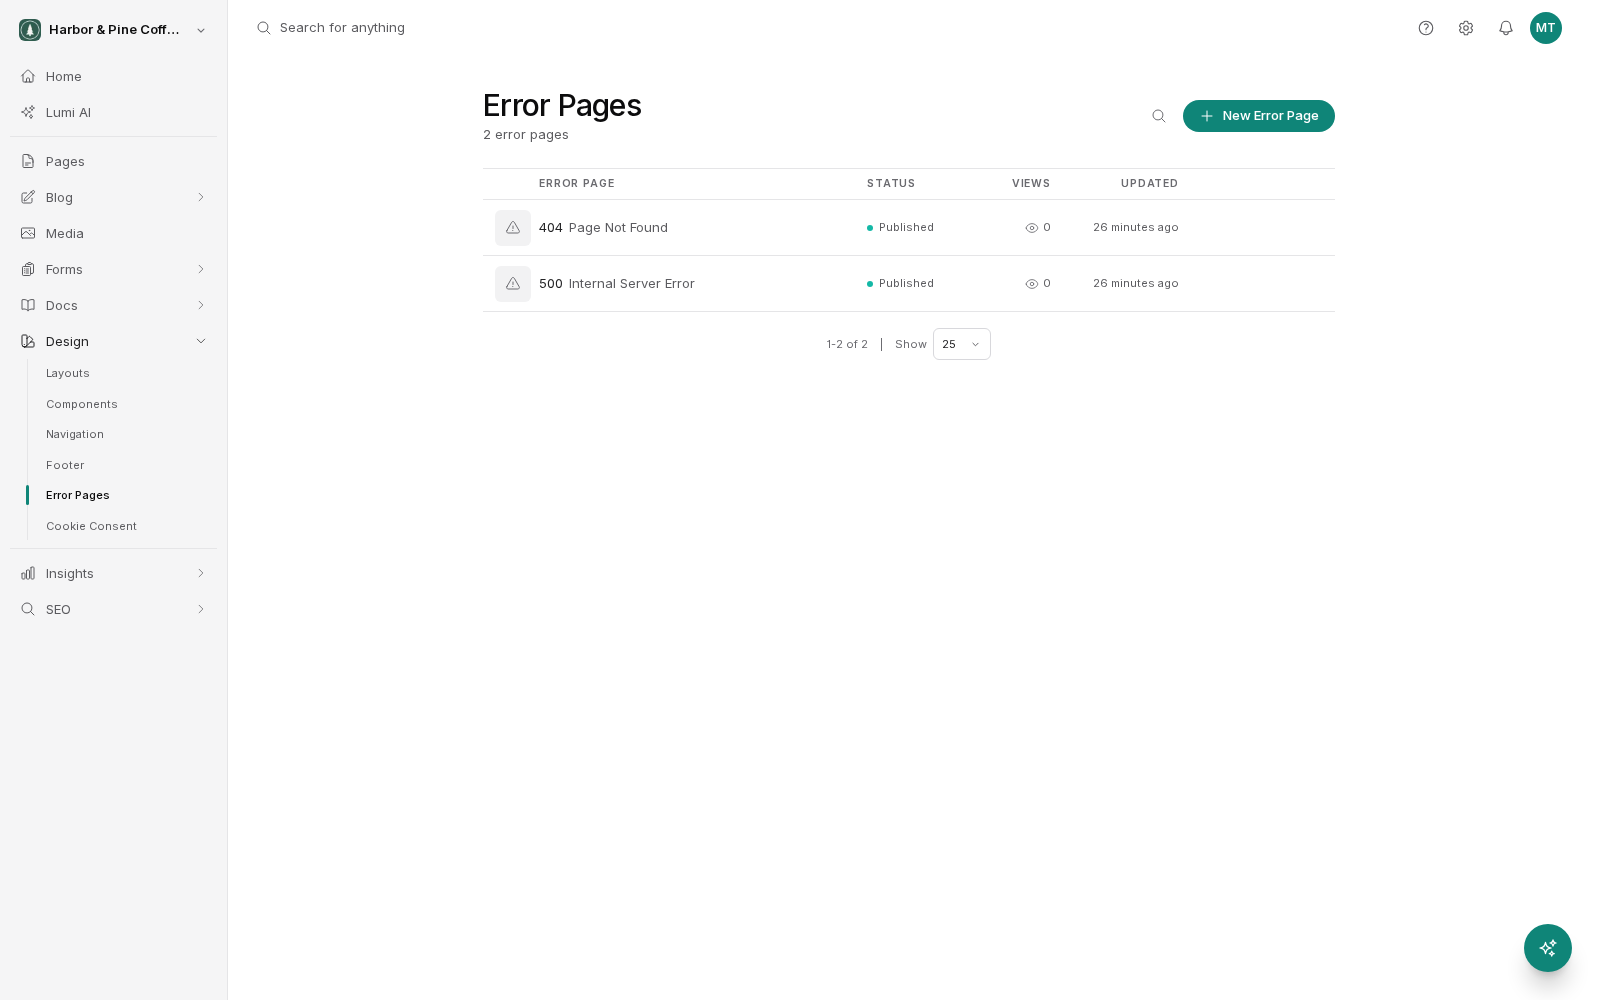
Task: Expand the Forms section chevron
Action: [201, 269]
